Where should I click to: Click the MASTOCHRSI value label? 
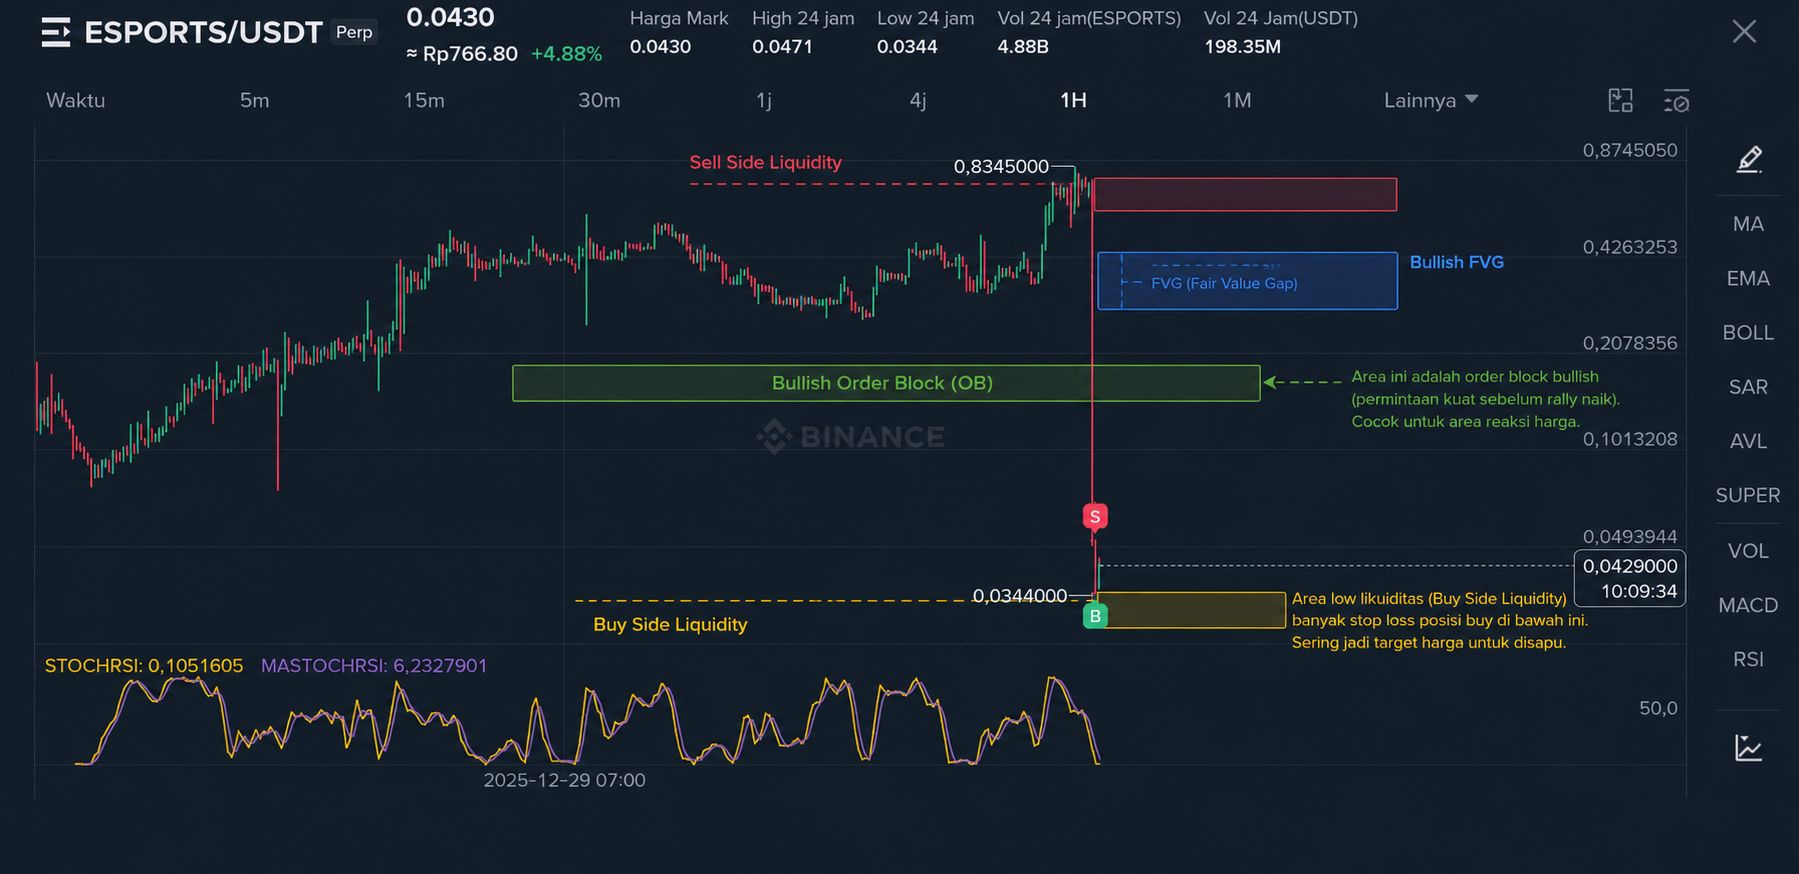[374, 666]
